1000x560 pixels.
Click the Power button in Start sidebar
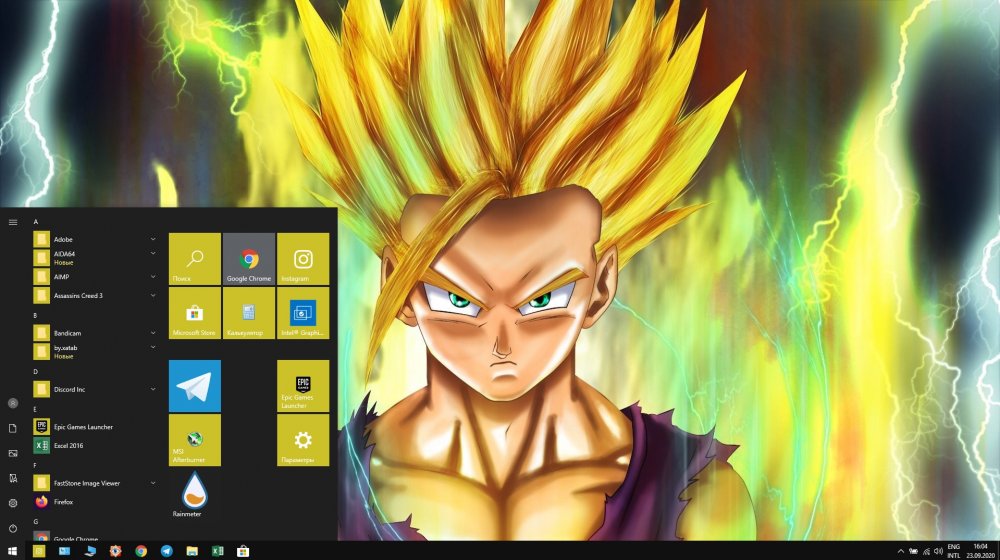[13, 527]
